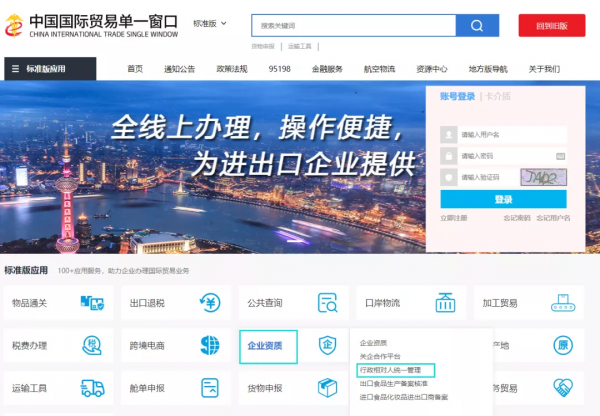The image size is (600, 416).
Task: Click the 运输工具 truck icon
Action: pyautogui.click(x=91, y=388)
